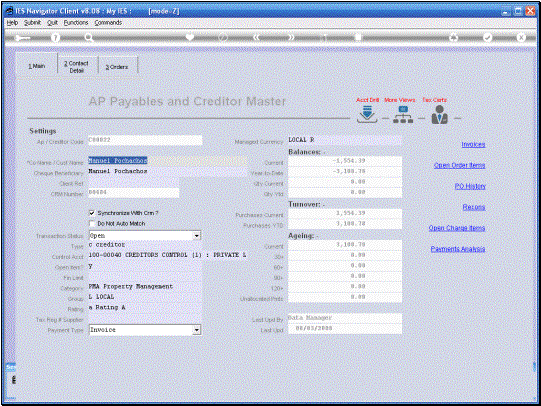Switch to the Orders tab

(x=117, y=67)
